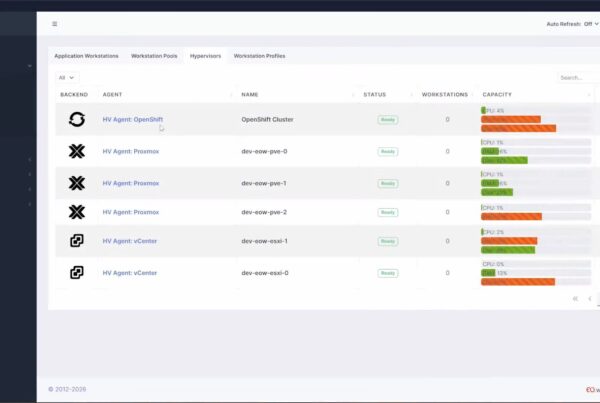Open the All filter dropdown

(67, 78)
